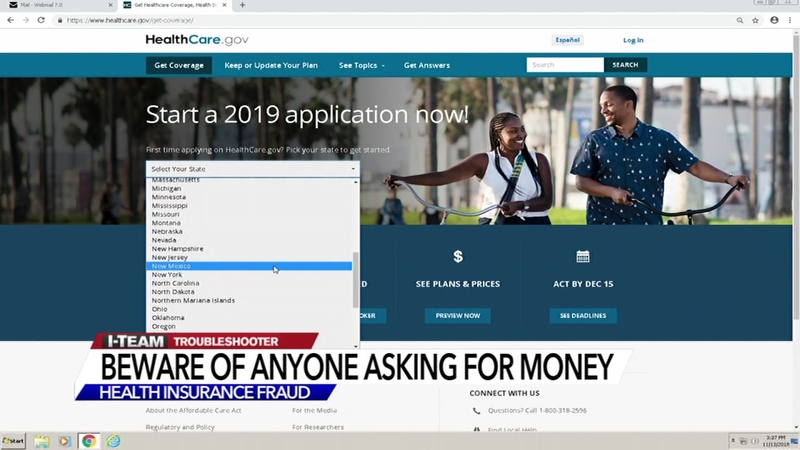Open the Get Coverage nav item
800x450 pixels.
[x=179, y=65]
